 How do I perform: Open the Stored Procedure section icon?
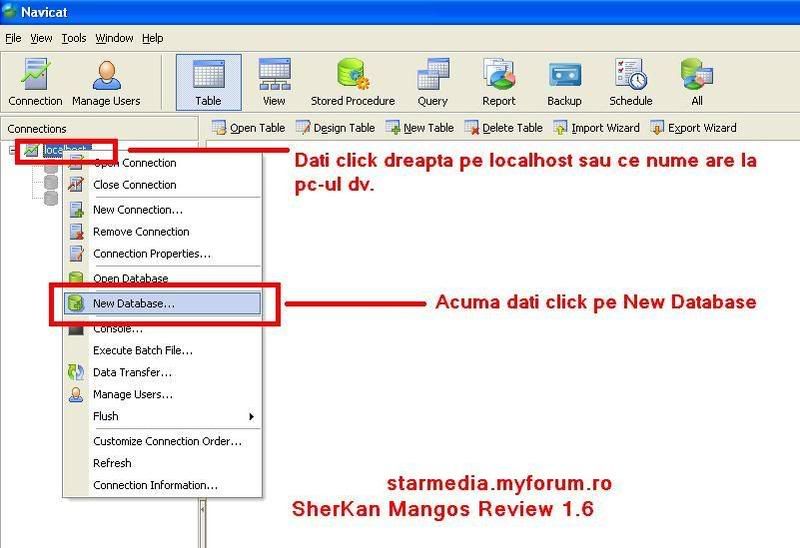[352, 82]
